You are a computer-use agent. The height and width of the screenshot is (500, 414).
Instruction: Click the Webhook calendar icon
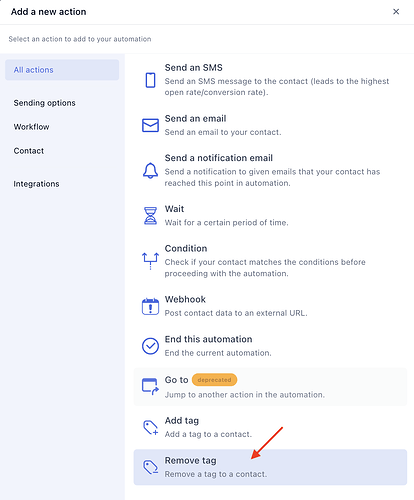coord(150,306)
